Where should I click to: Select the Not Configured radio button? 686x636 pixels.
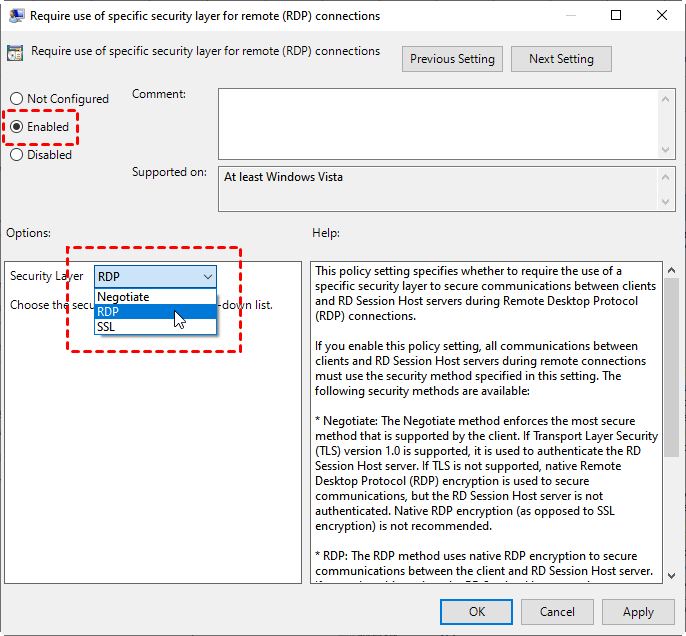tap(17, 99)
